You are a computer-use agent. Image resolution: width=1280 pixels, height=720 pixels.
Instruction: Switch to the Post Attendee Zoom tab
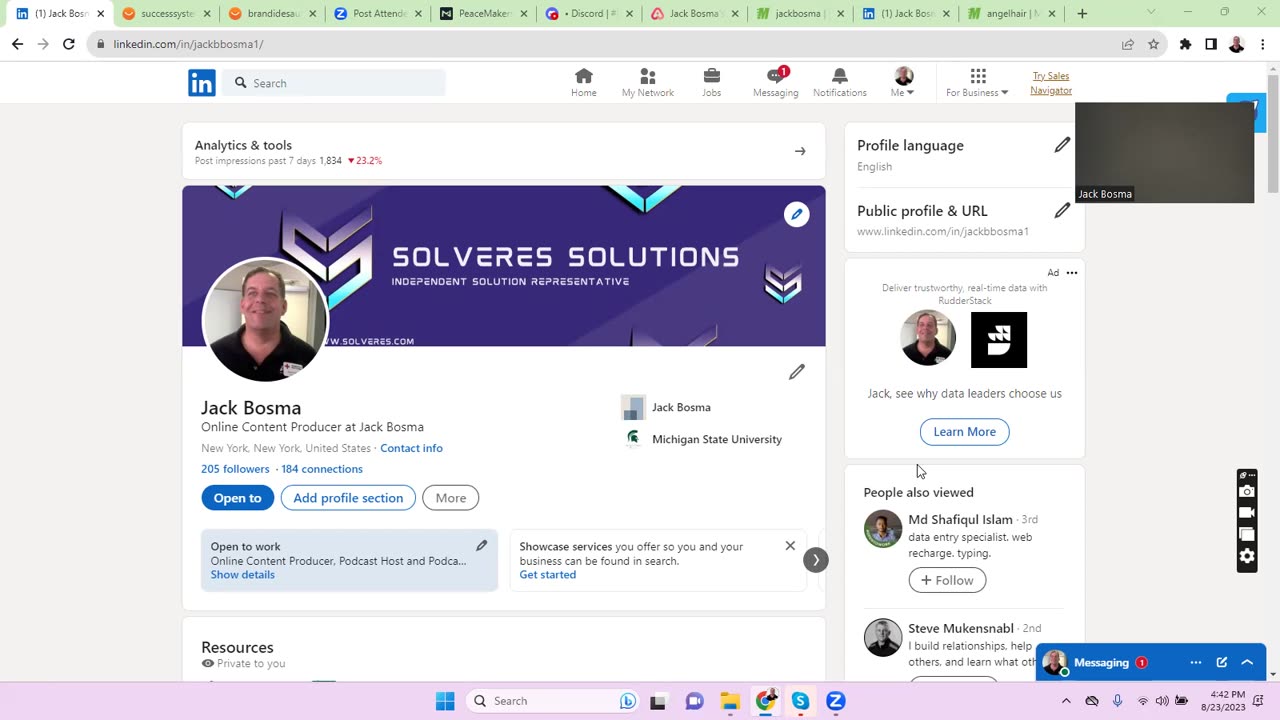[379, 14]
